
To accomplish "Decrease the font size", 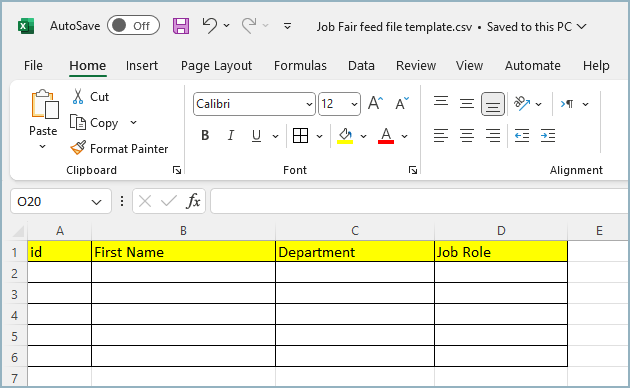I will (401, 104).
